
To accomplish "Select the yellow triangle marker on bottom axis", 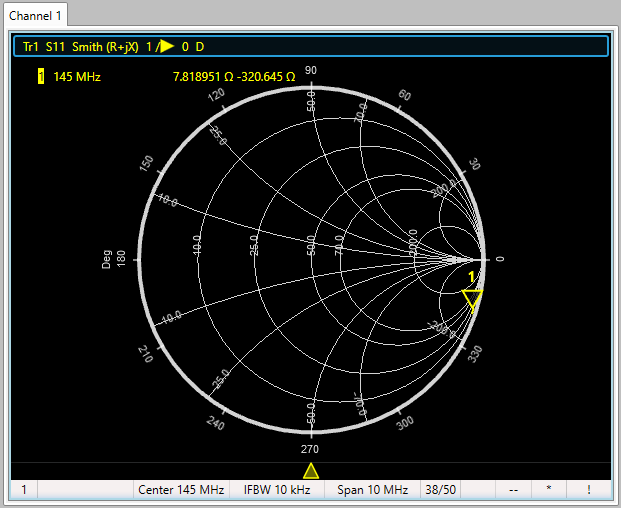I will [x=311, y=470].
